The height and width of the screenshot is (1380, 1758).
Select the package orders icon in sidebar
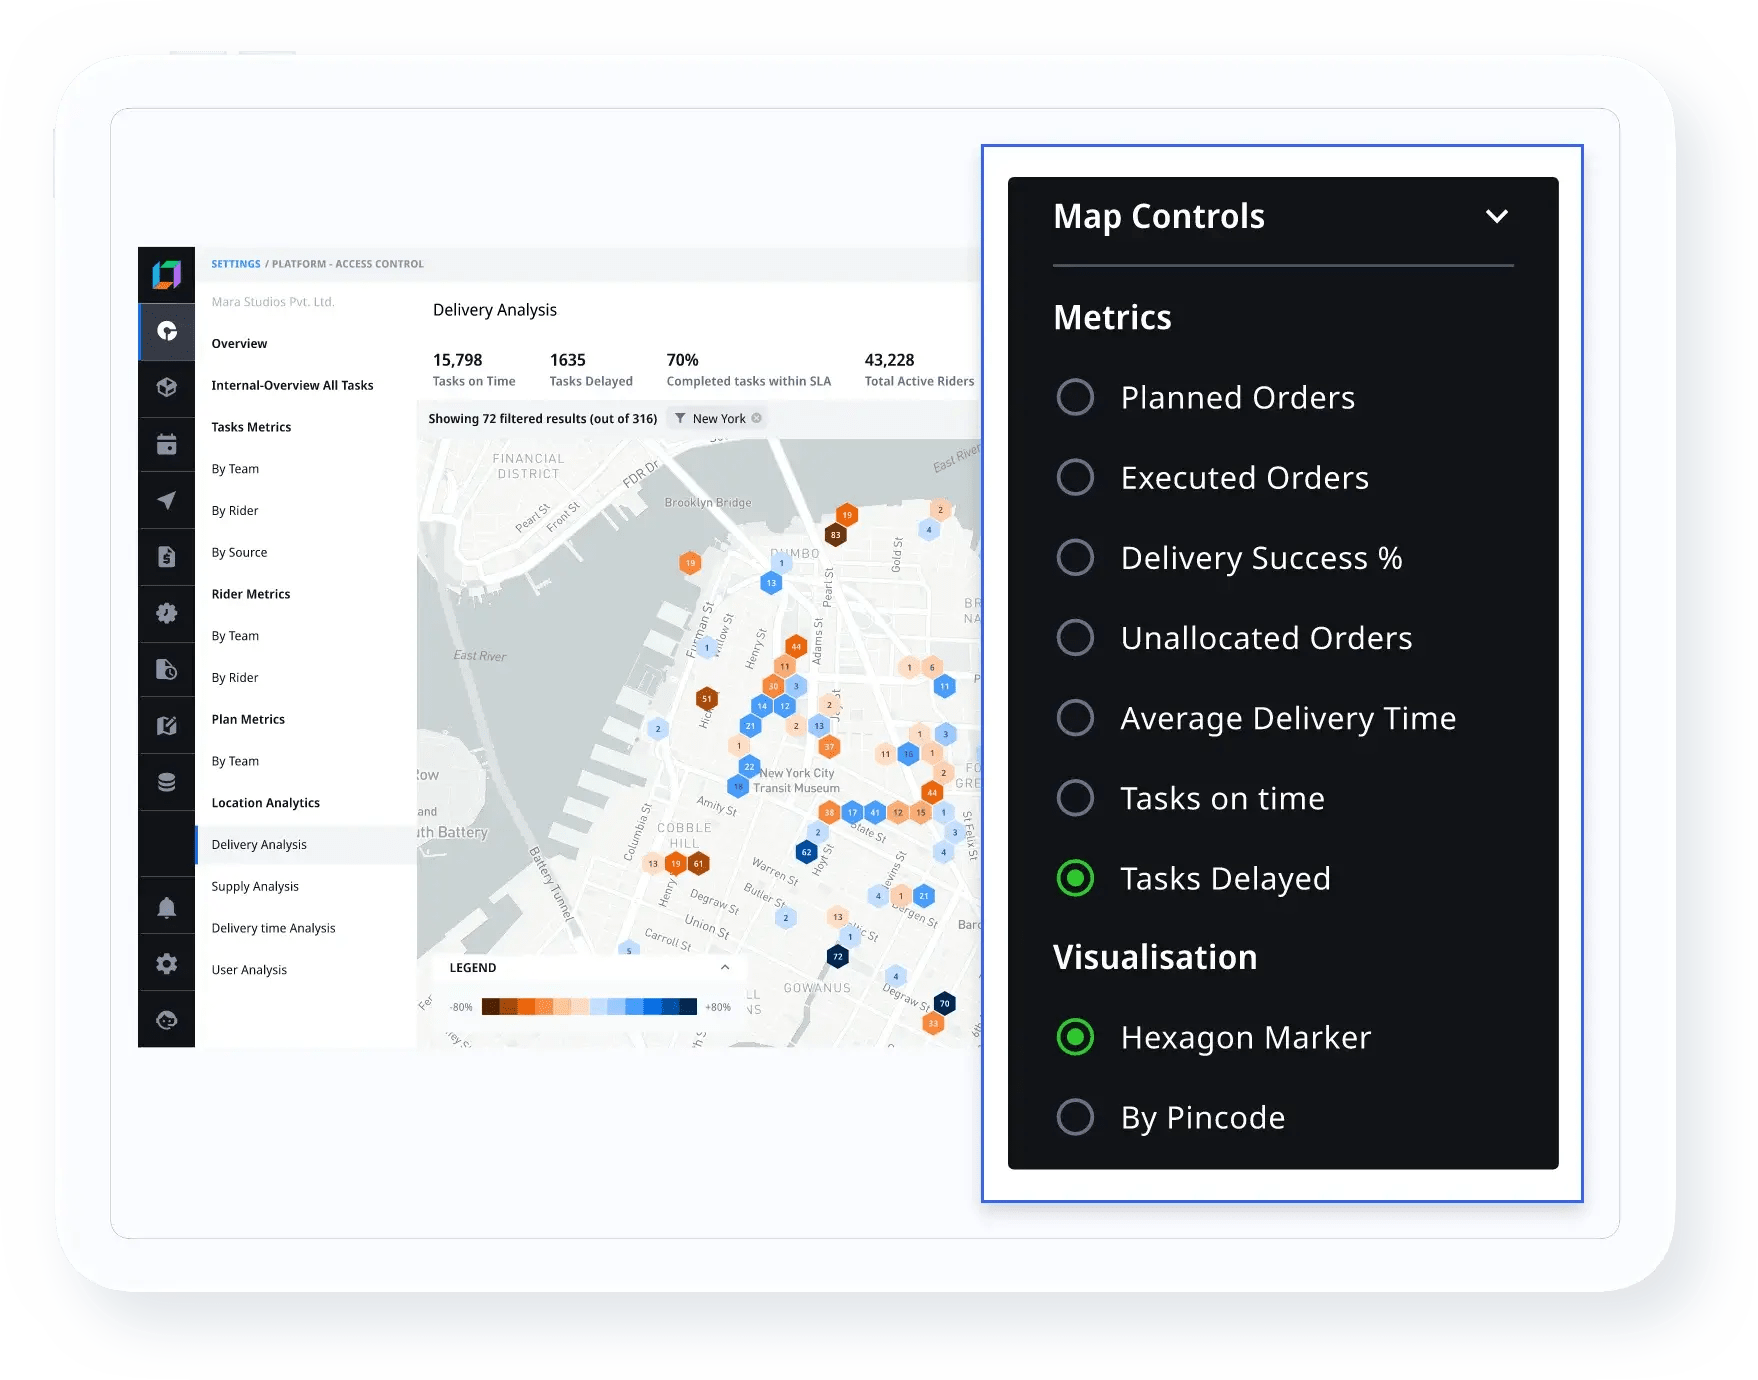(167, 388)
